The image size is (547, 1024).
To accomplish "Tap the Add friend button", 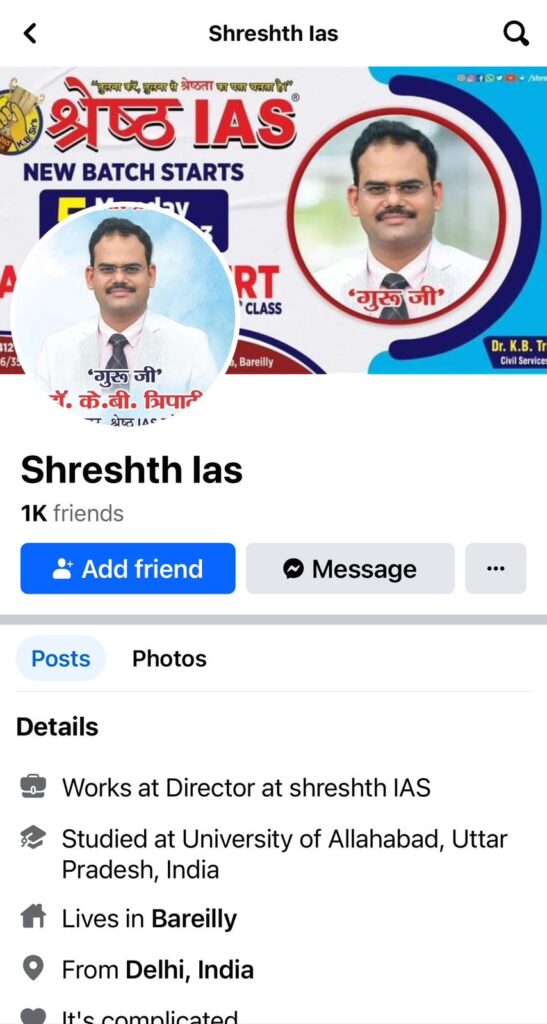I will pos(128,568).
